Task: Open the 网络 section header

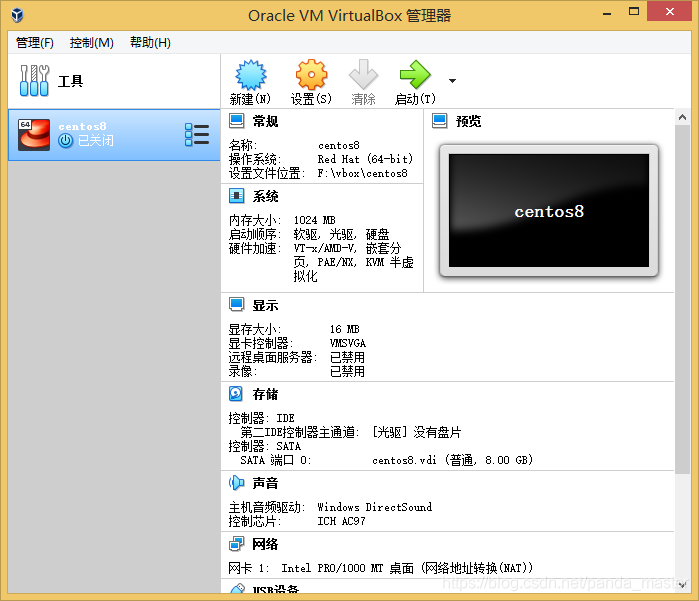Action: coord(265,544)
